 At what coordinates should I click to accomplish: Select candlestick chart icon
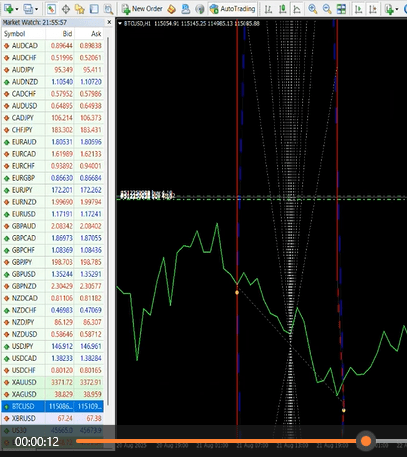pos(283,9)
